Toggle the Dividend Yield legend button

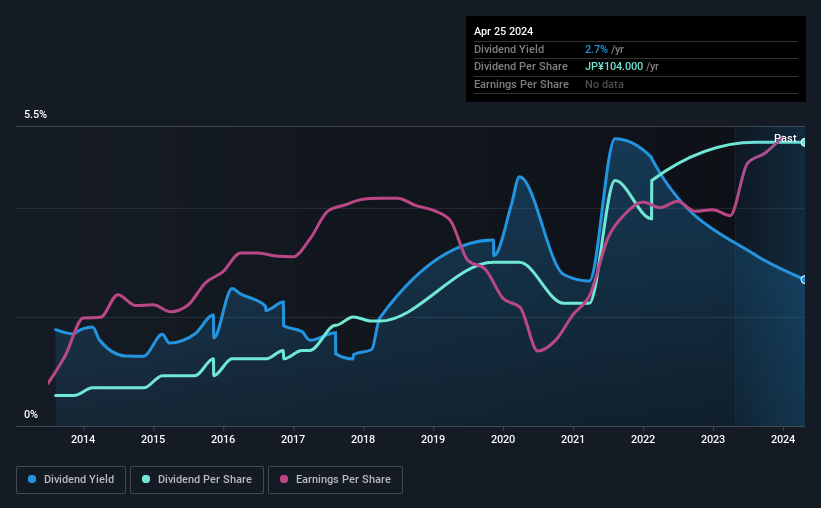pyautogui.click(x=71, y=480)
